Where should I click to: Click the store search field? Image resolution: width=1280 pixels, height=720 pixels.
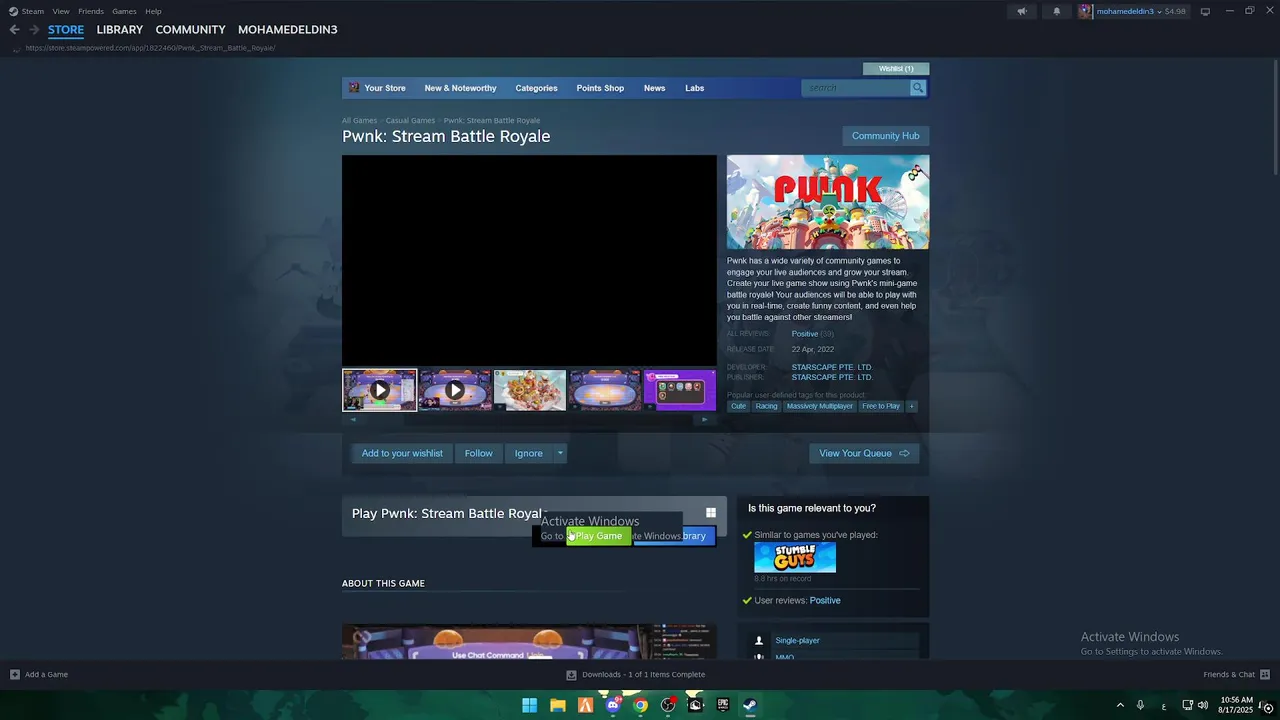[856, 88]
